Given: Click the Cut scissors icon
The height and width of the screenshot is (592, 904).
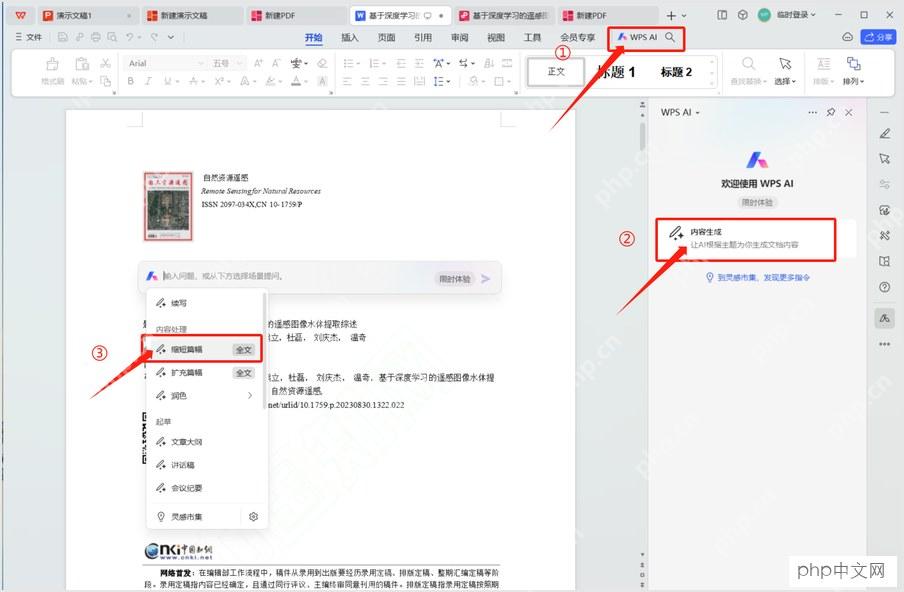Looking at the screenshot, I should click(x=106, y=63).
